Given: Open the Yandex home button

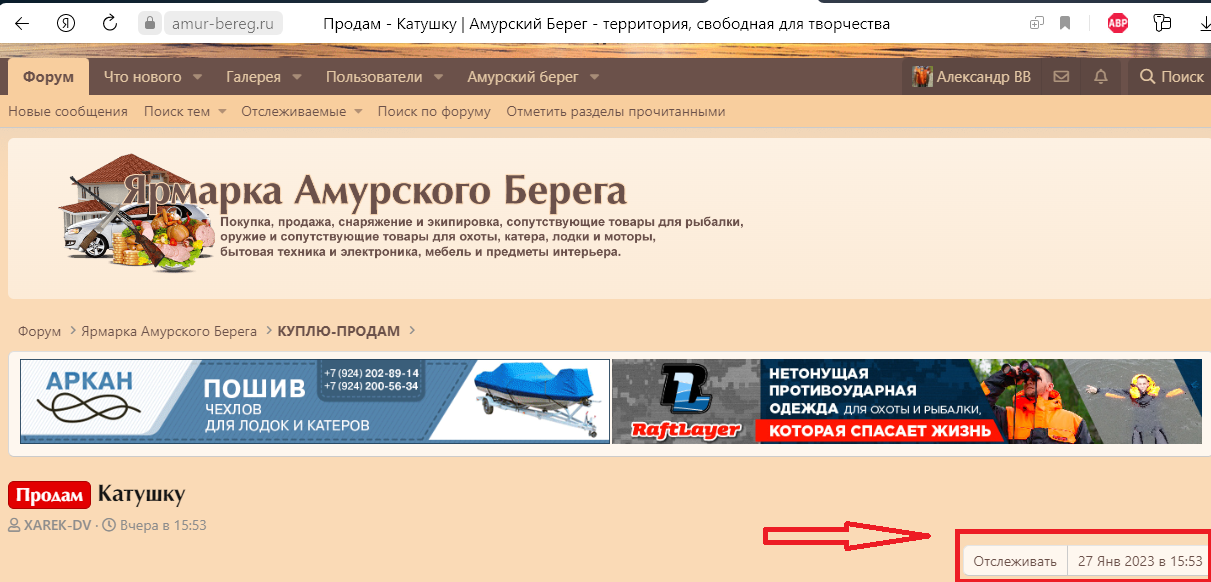Looking at the screenshot, I should coord(66,22).
